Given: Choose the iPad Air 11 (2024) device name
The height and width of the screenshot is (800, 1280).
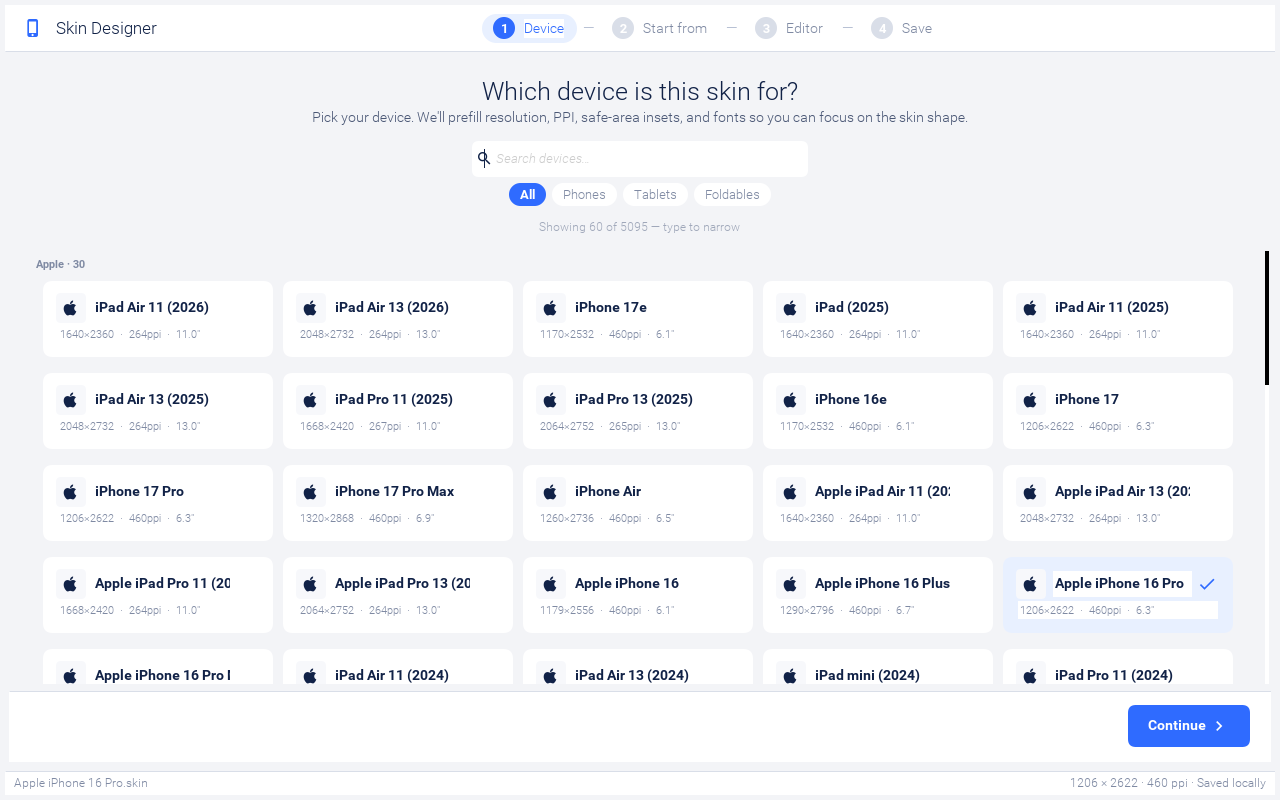Looking at the screenshot, I should (x=392, y=675).
